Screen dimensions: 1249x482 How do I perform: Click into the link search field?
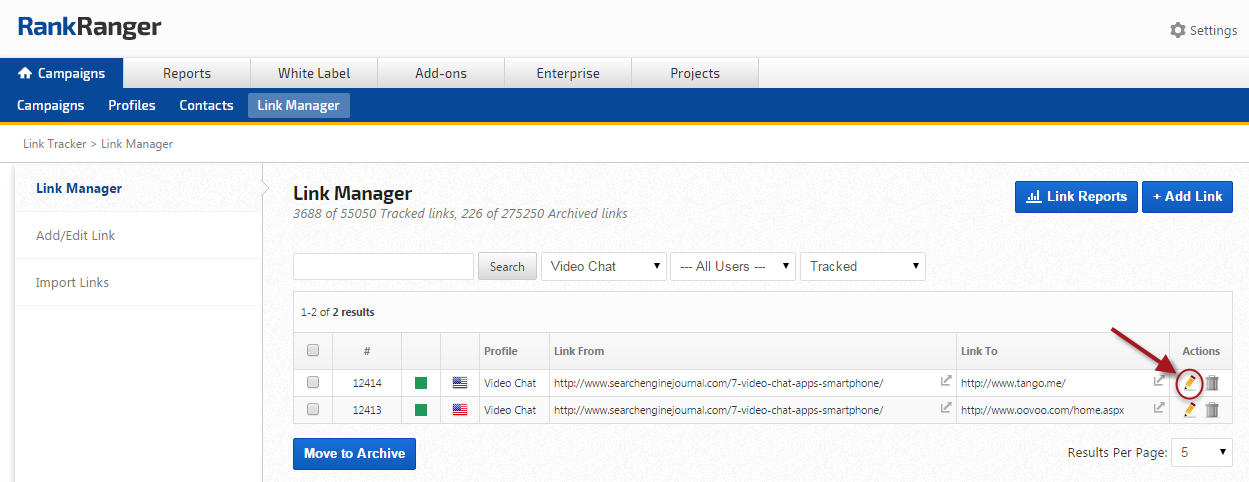[x=383, y=266]
